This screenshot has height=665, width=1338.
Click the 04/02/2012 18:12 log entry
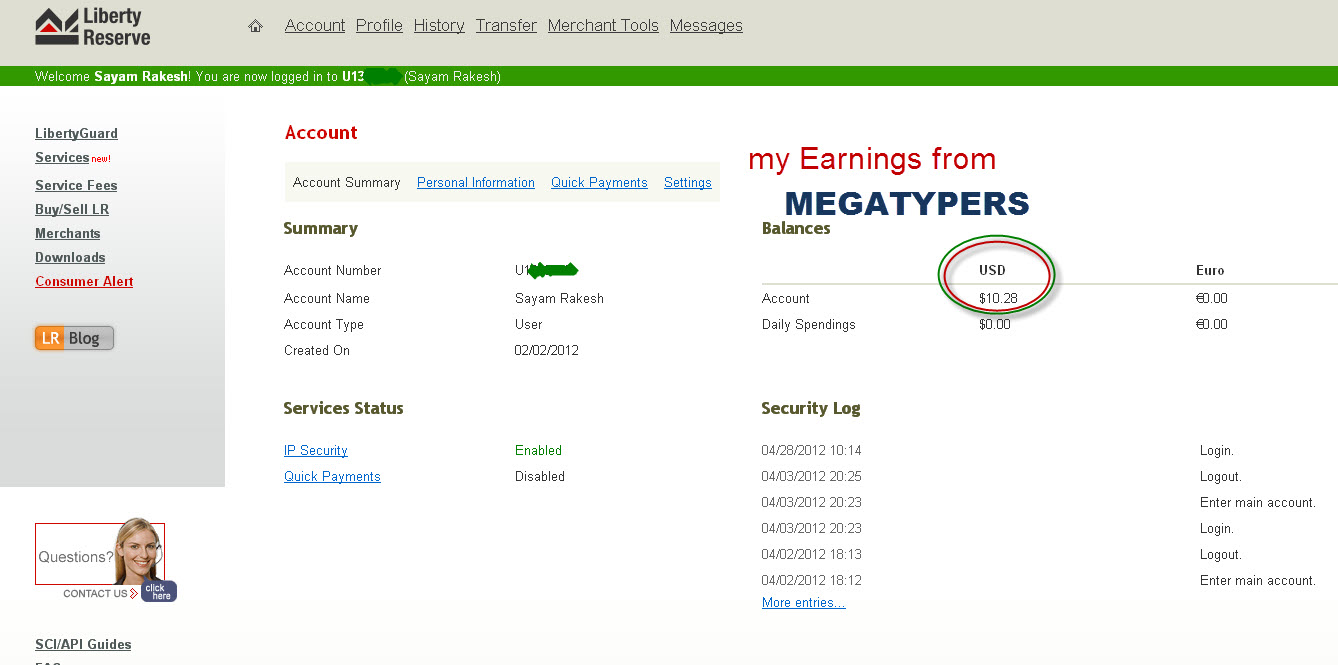[x=811, y=580]
